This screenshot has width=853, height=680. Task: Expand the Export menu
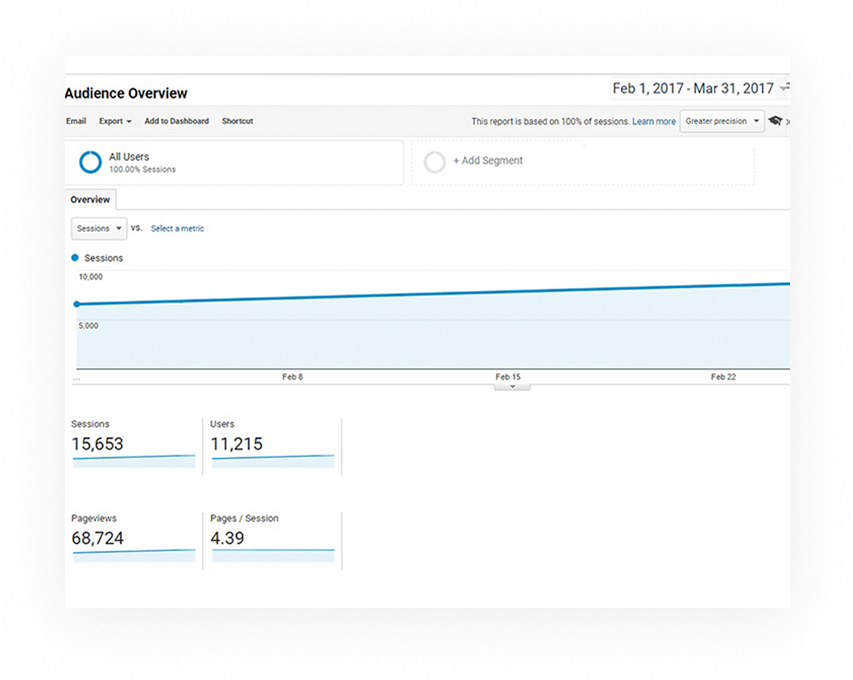point(115,121)
